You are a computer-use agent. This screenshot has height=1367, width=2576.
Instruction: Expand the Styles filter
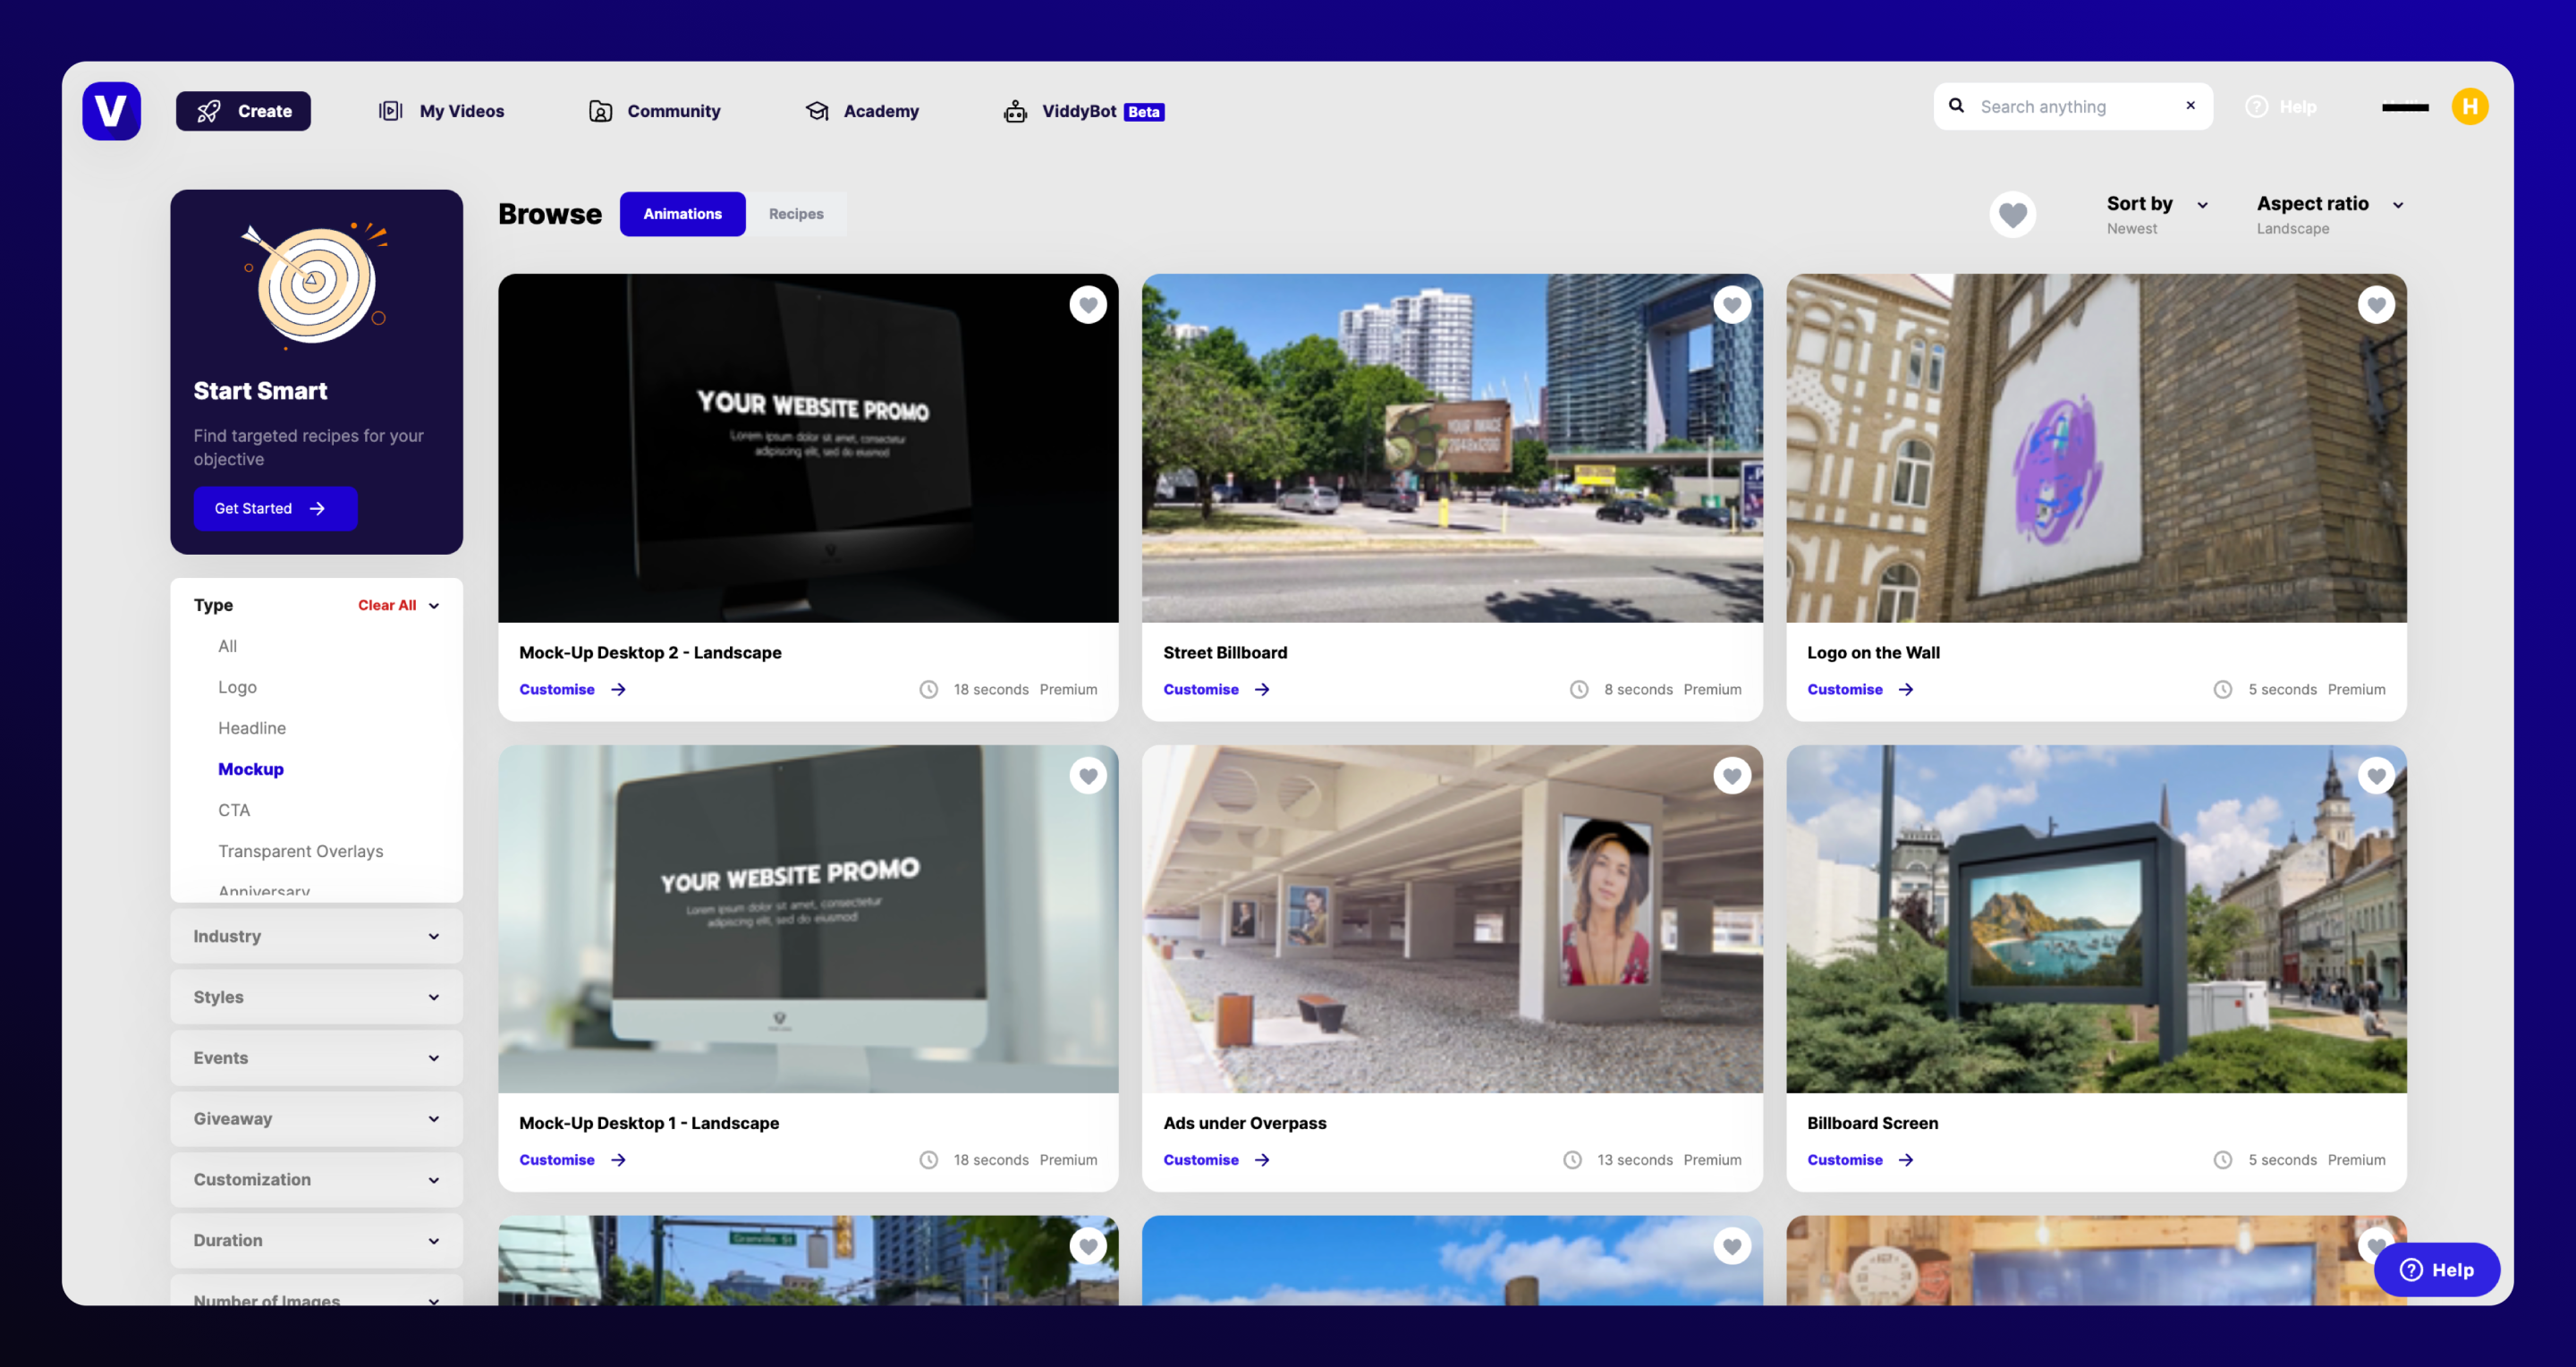316,998
